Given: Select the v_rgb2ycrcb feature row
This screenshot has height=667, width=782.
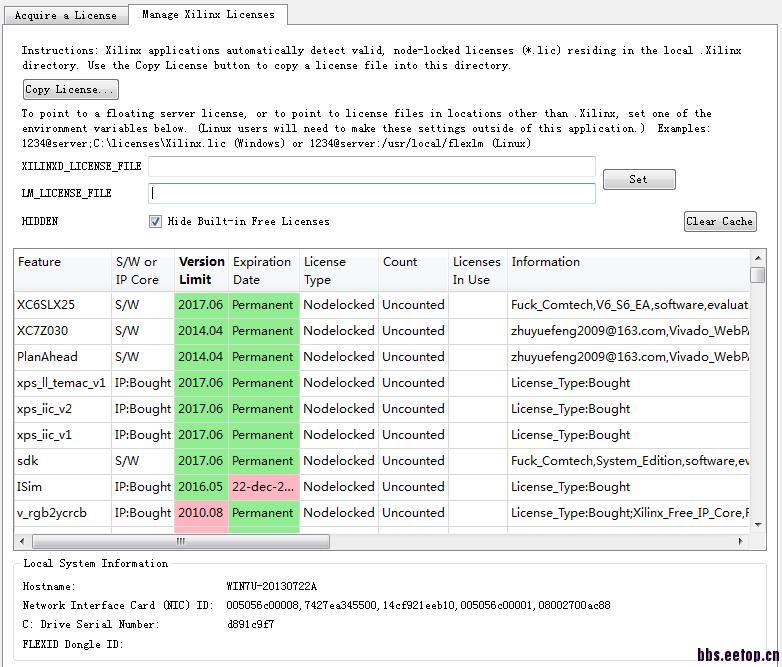Looking at the screenshot, I should coord(382,512).
